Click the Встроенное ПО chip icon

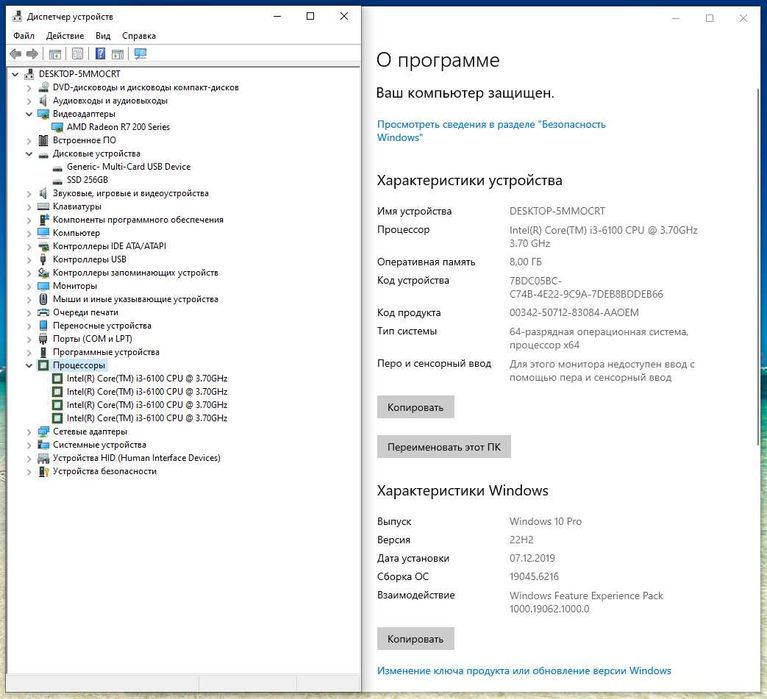click(x=44, y=140)
